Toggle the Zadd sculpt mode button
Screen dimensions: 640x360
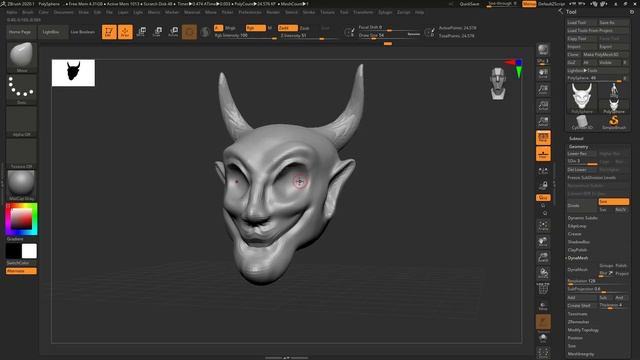[288, 28]
